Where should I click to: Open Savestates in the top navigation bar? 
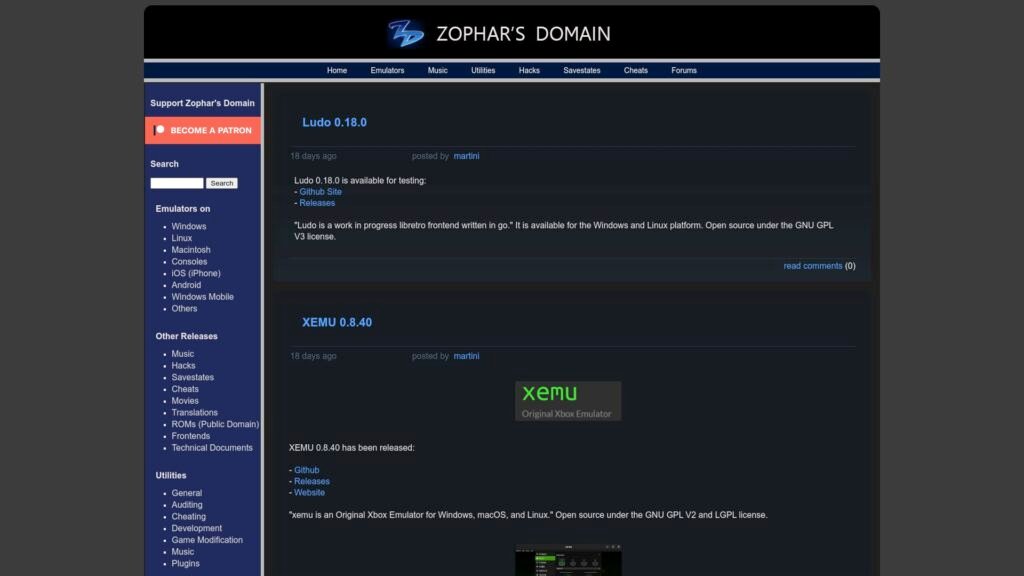tap(582, 71)
